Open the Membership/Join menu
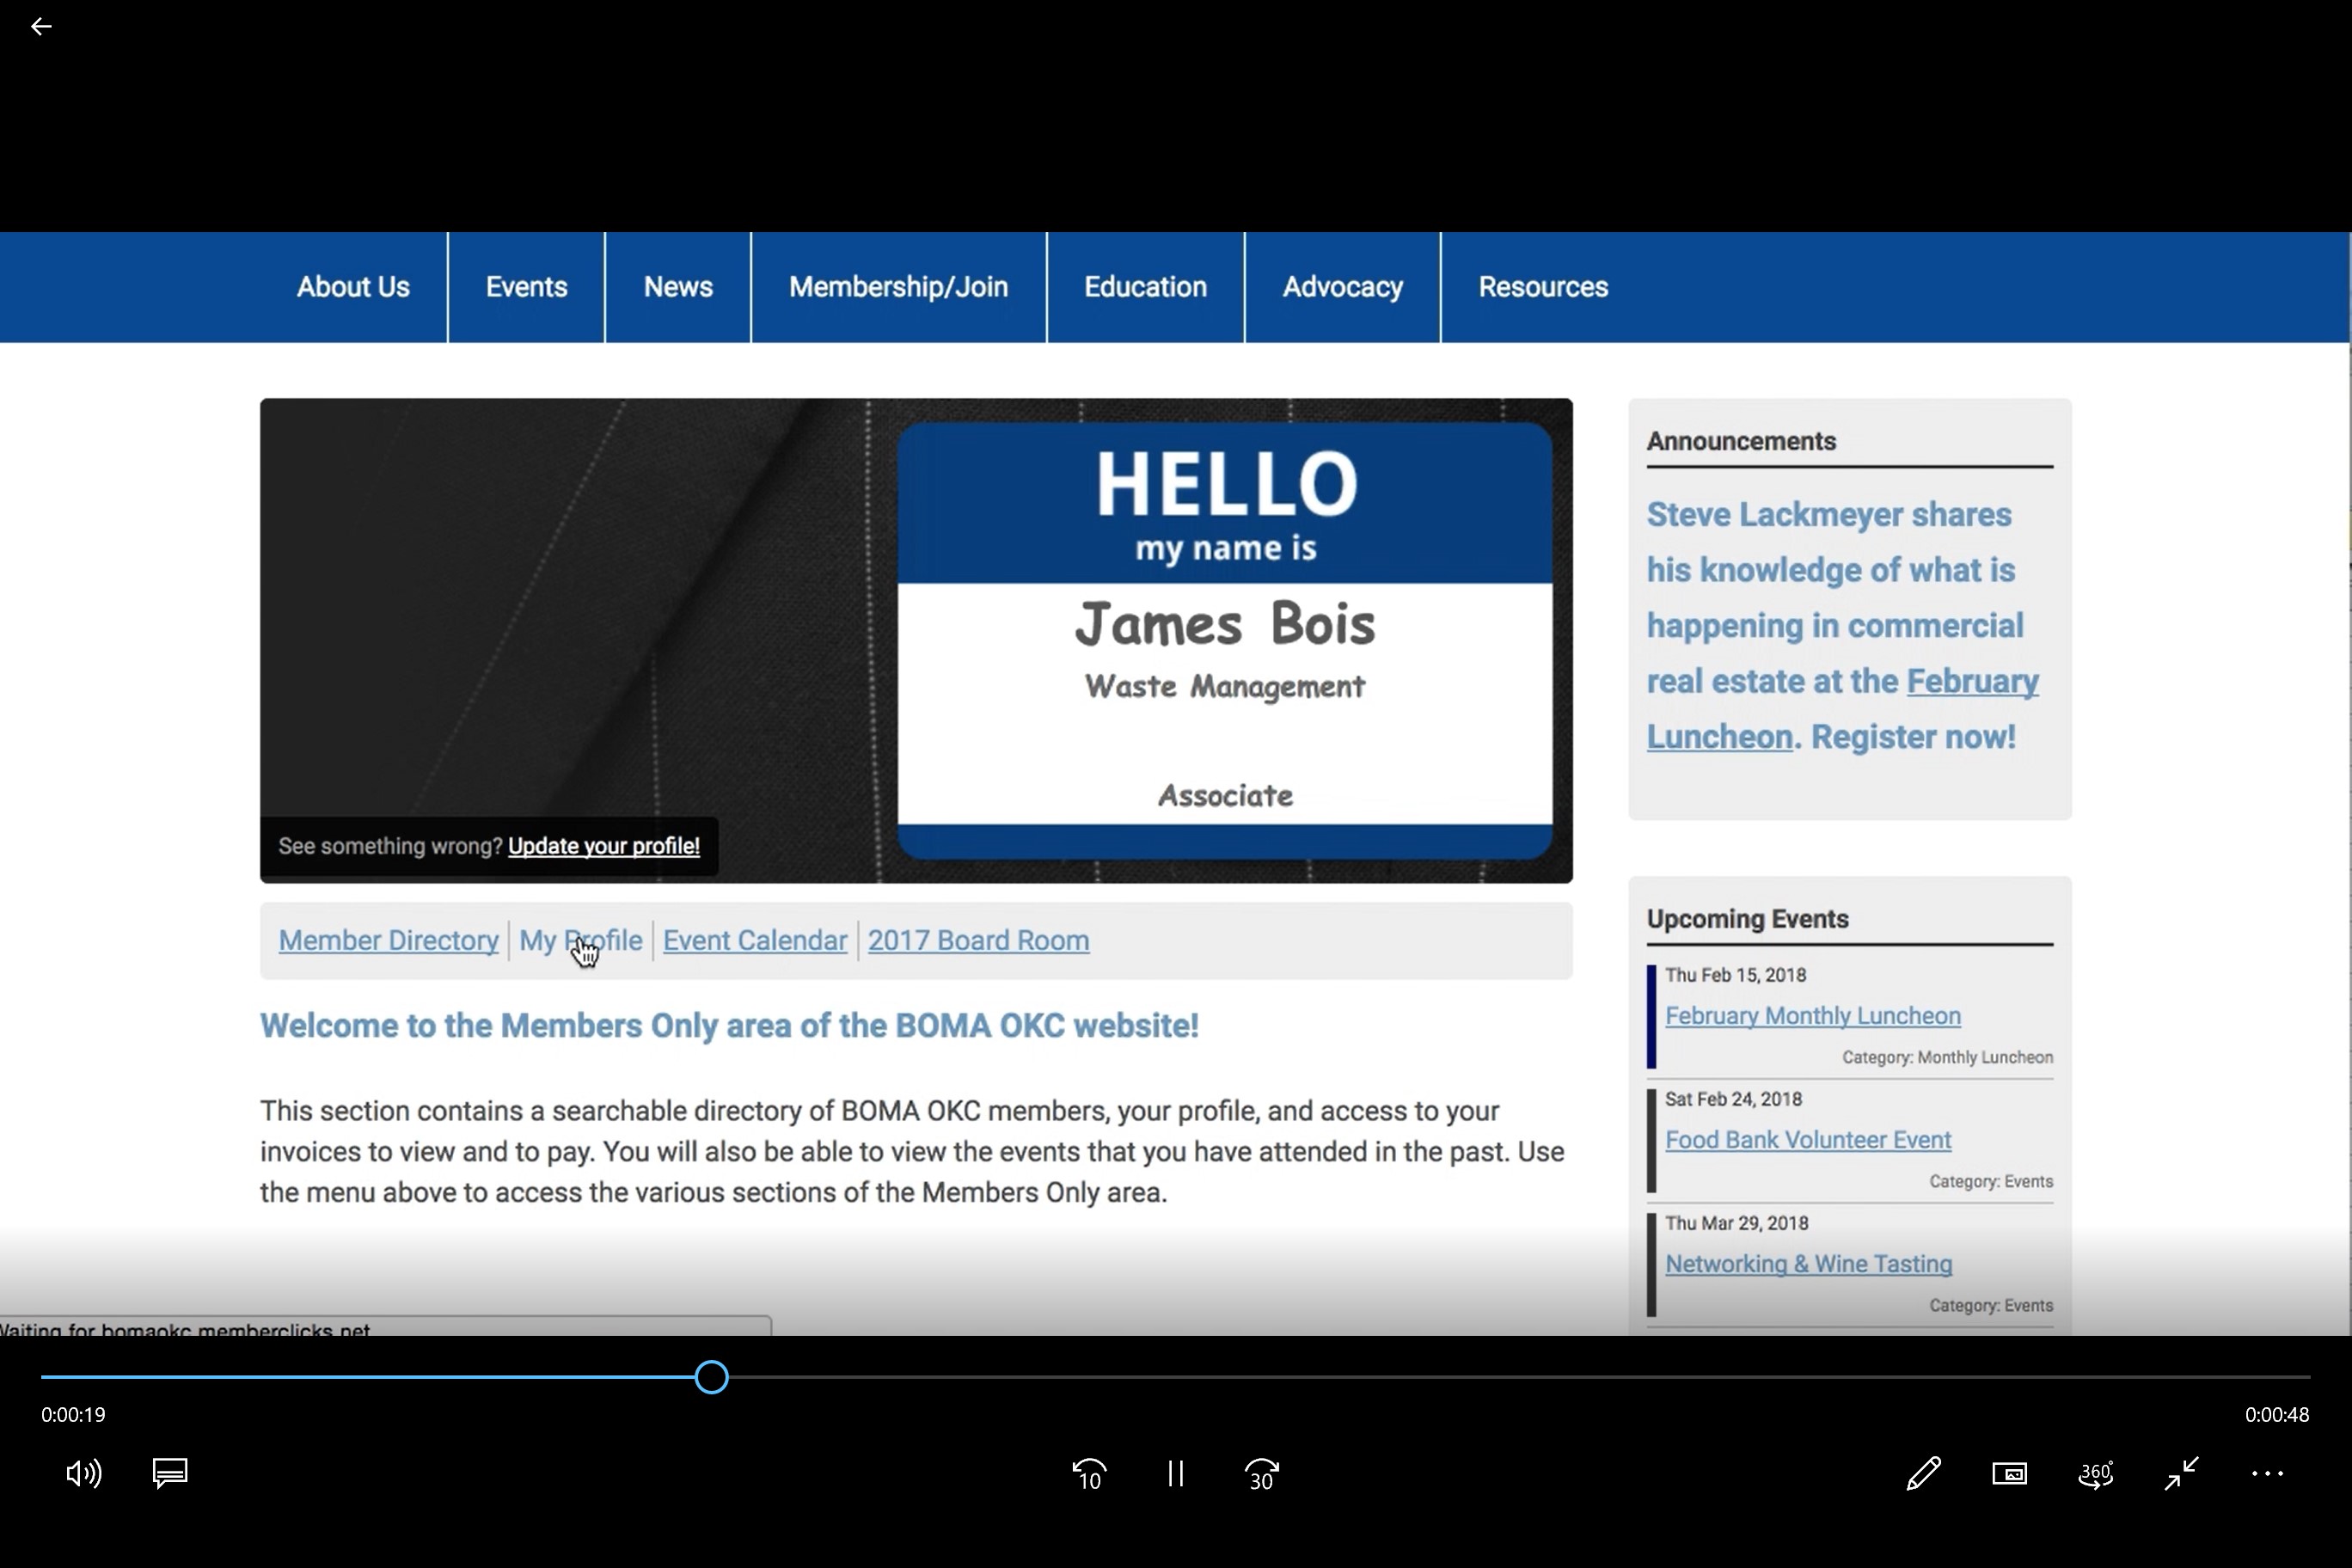The height and width of the screenshot is (1568, 2352). [x=898, y=287]
